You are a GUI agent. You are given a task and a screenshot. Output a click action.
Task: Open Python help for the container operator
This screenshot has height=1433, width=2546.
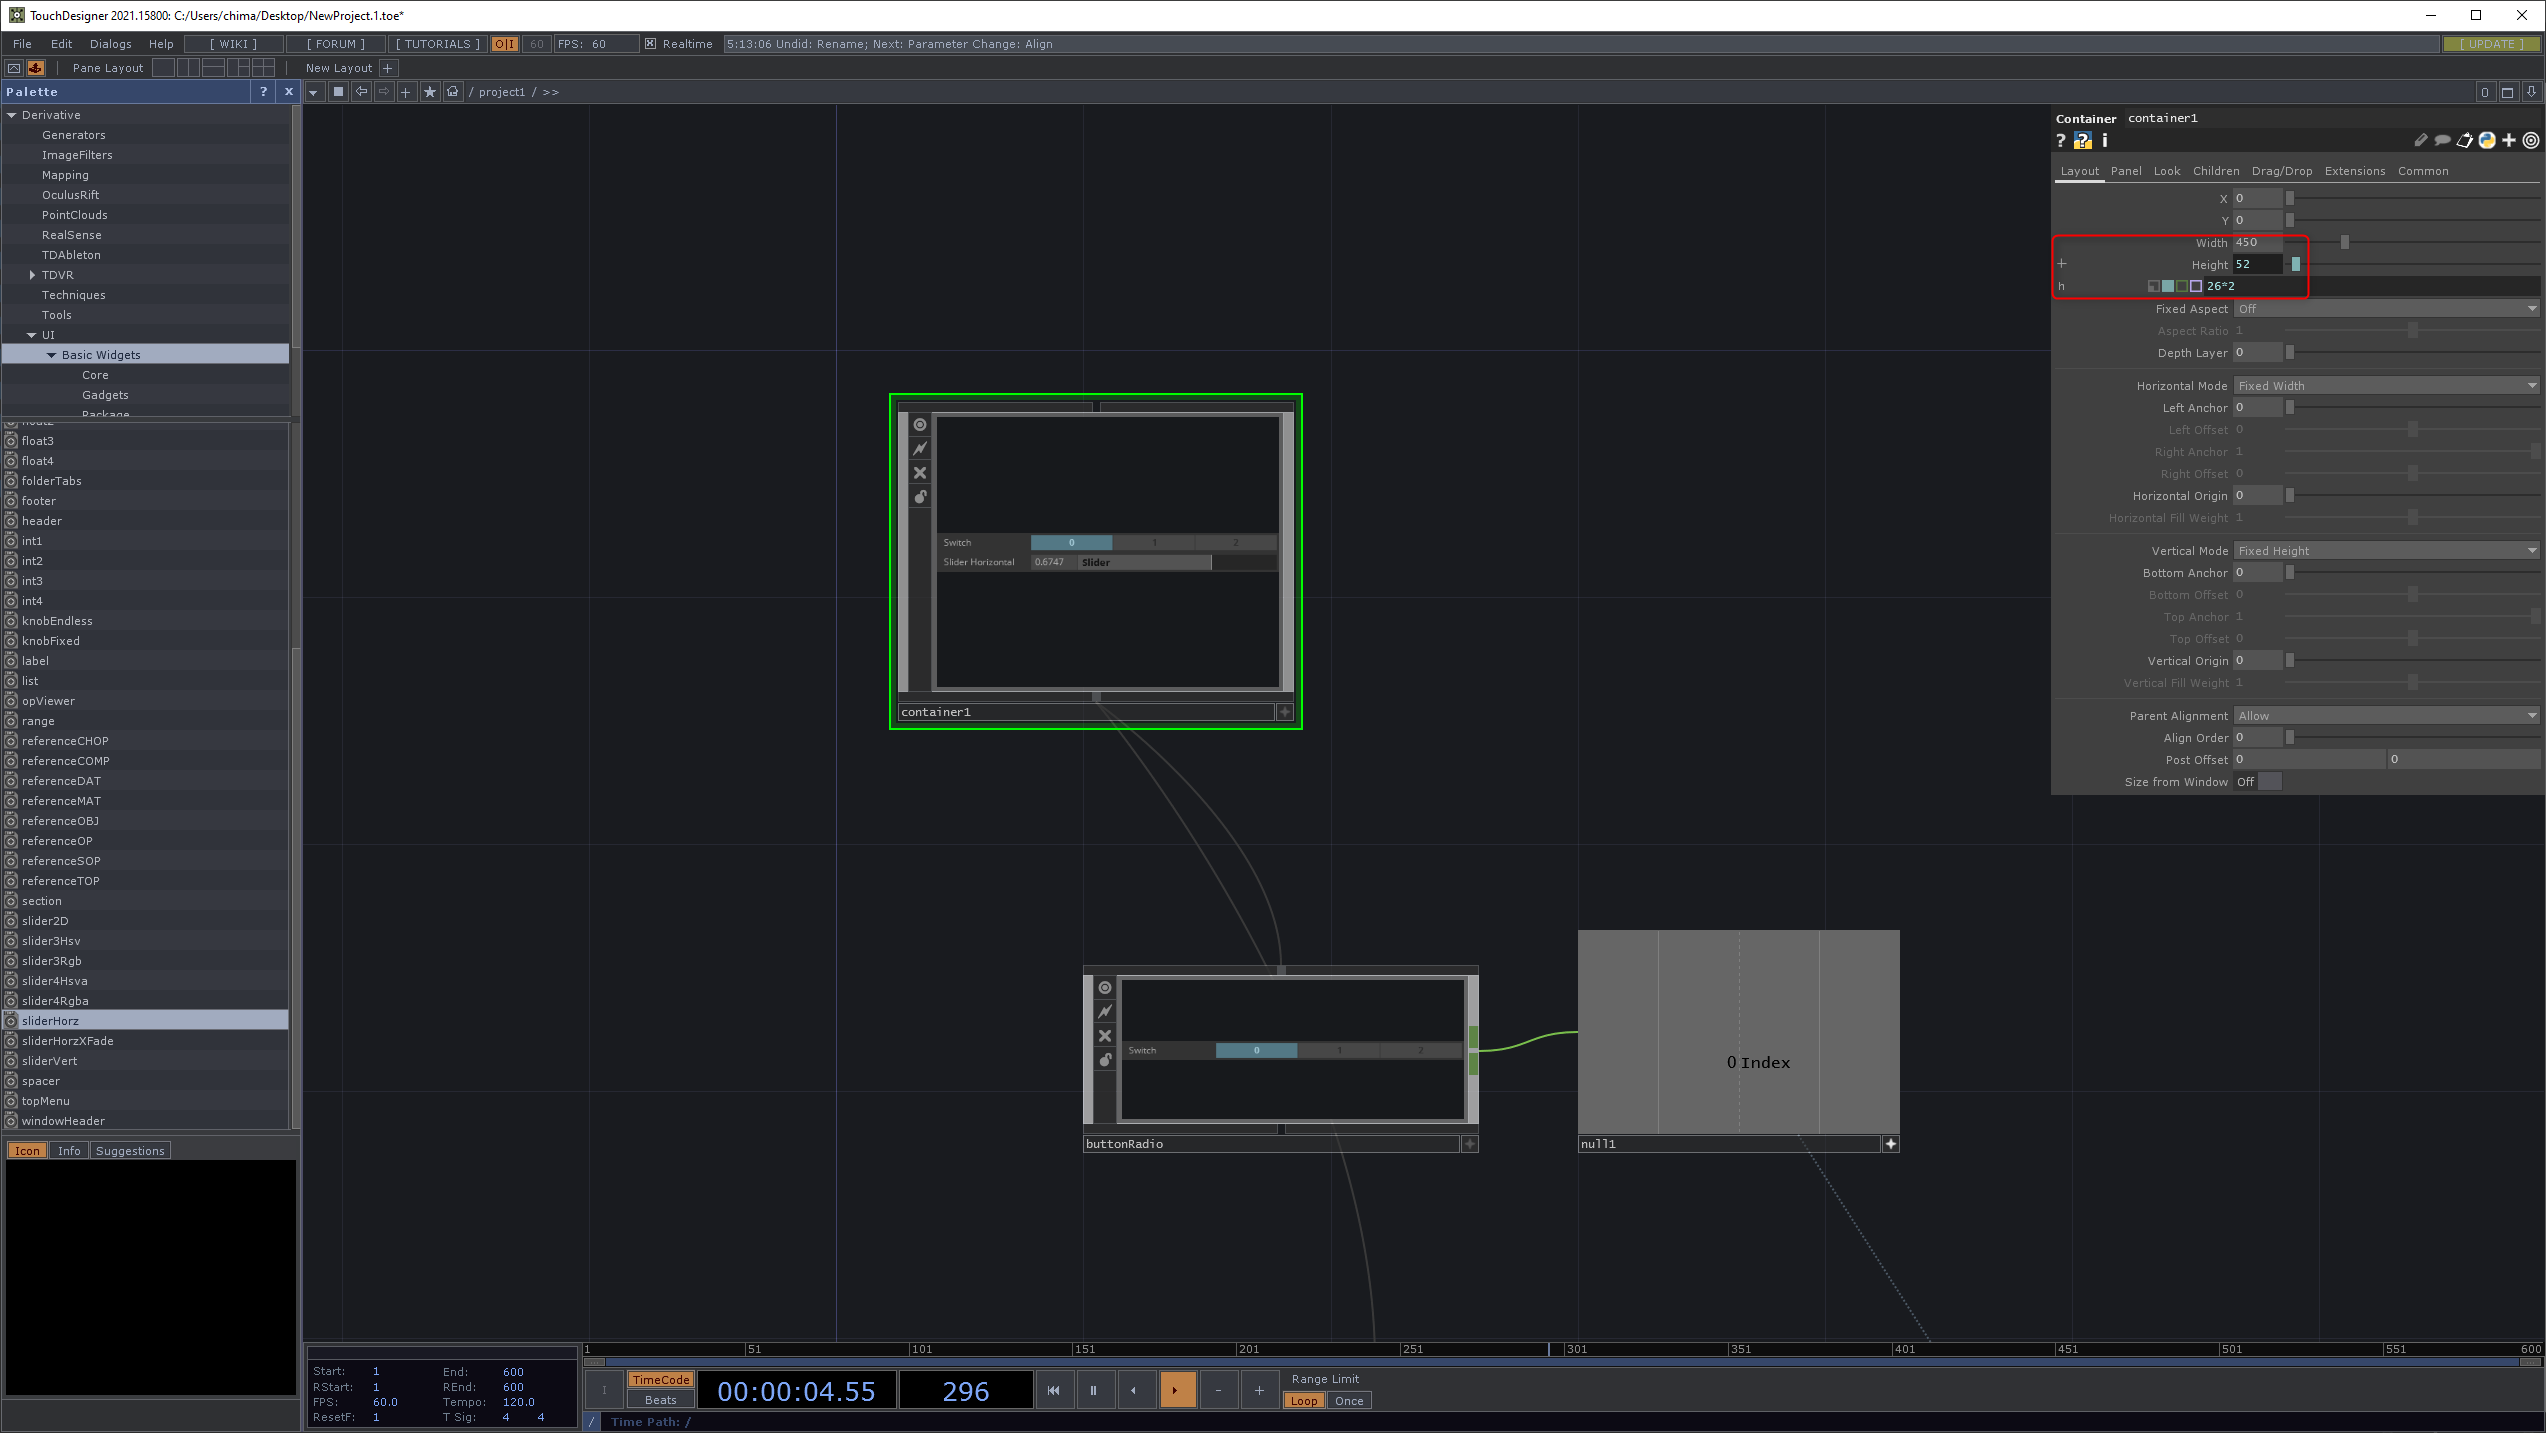(x=2082, y=141)
